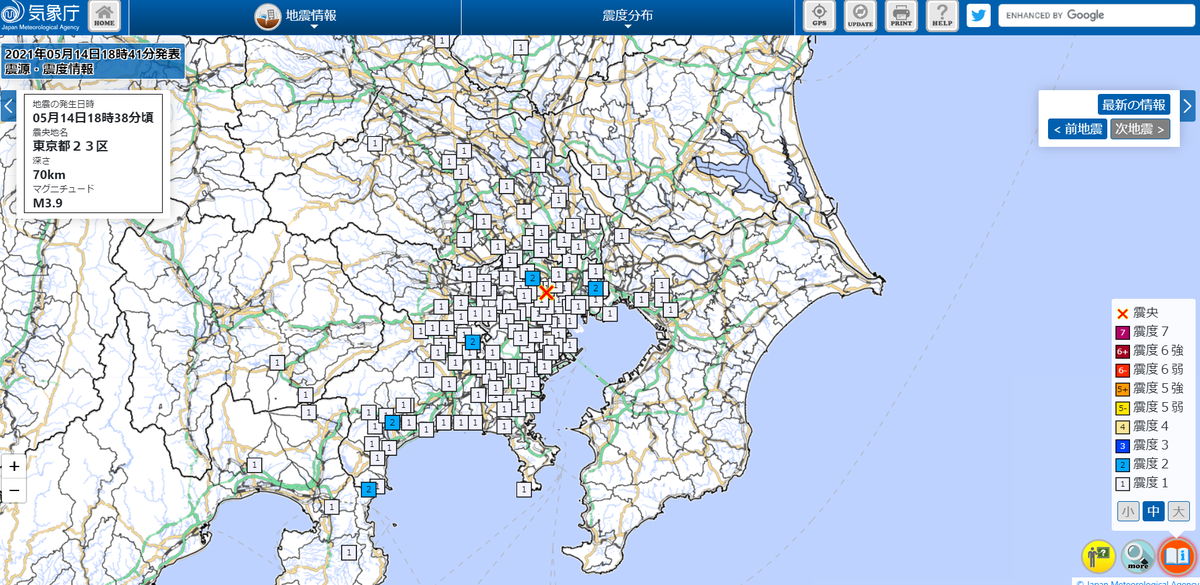Image resolution: width=1200 pixels, height=585 pixels.
Task: Click the 震度1 white legend icon
Action: [1123, 484]
